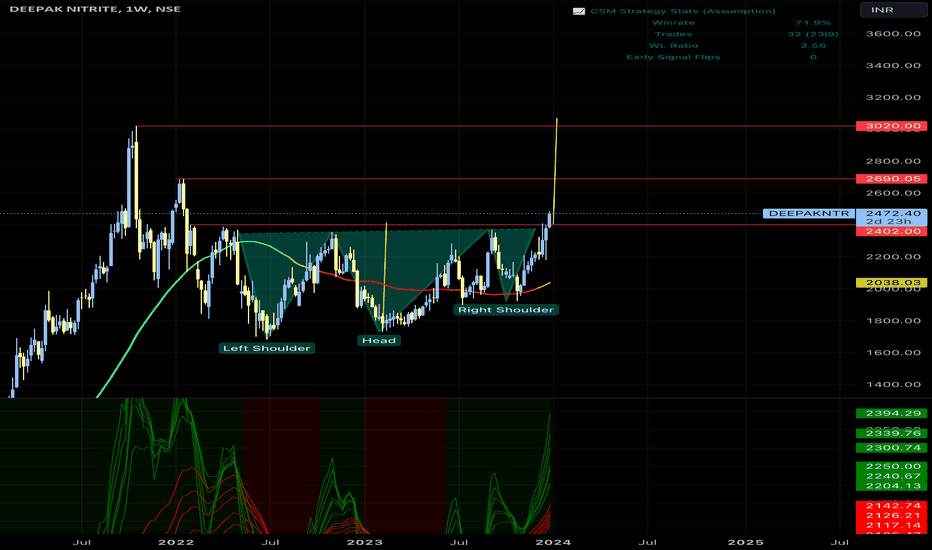Click the 2023 time axis label
Viewport: 932px width, 550px height.
(364, 542)
